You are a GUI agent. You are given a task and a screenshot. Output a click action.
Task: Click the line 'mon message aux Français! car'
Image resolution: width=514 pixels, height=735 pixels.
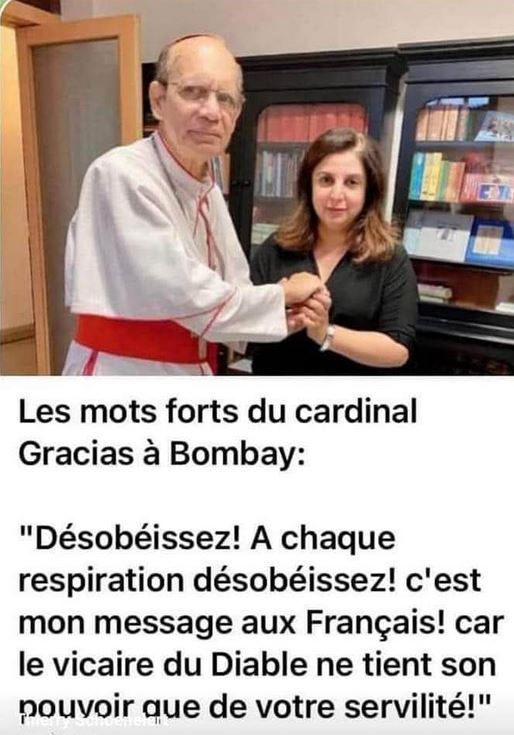click(261, 622)
